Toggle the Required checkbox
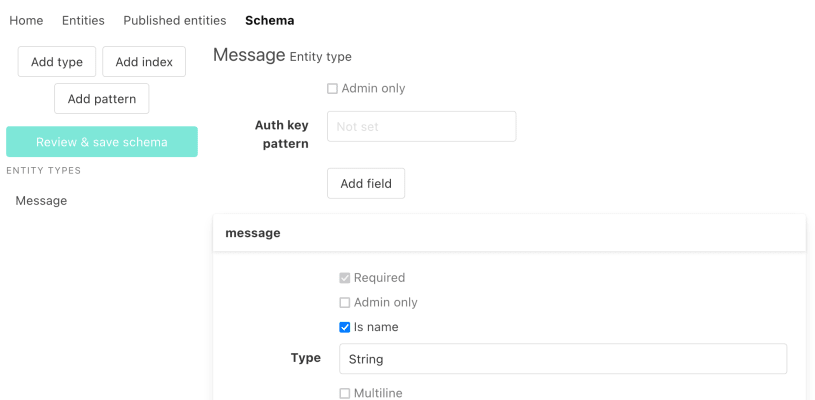The width and height of the screenshot is (815, 400). click(x=345, y=278)
